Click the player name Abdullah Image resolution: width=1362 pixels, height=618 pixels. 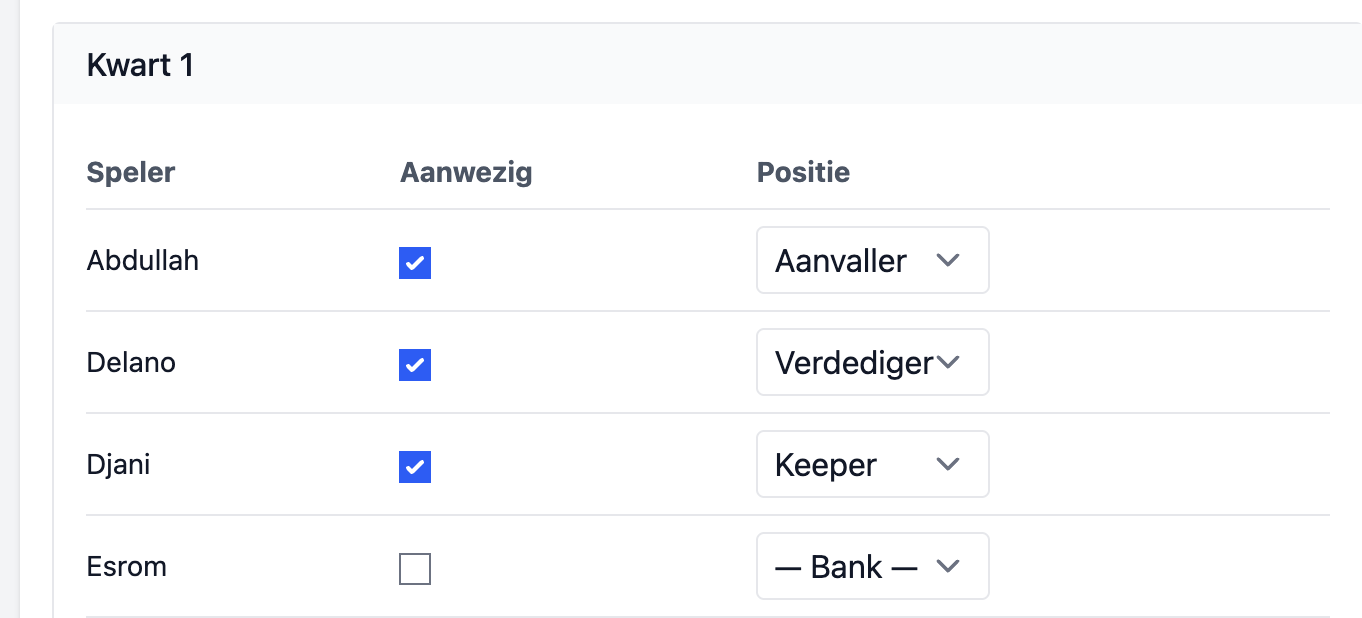[x=142, y=260]
